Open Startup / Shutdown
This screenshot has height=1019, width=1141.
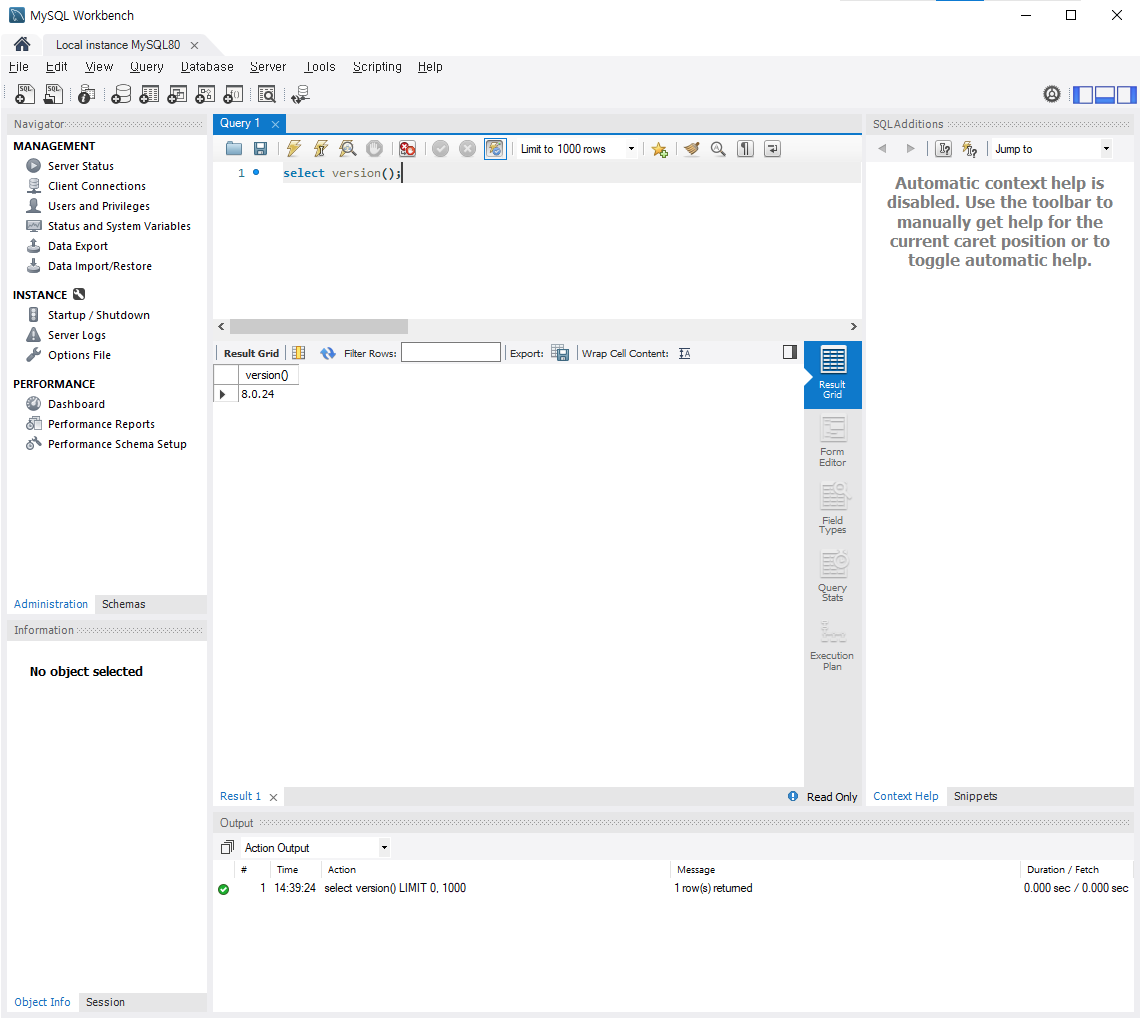pyautogui.click(x=98, y=315)
